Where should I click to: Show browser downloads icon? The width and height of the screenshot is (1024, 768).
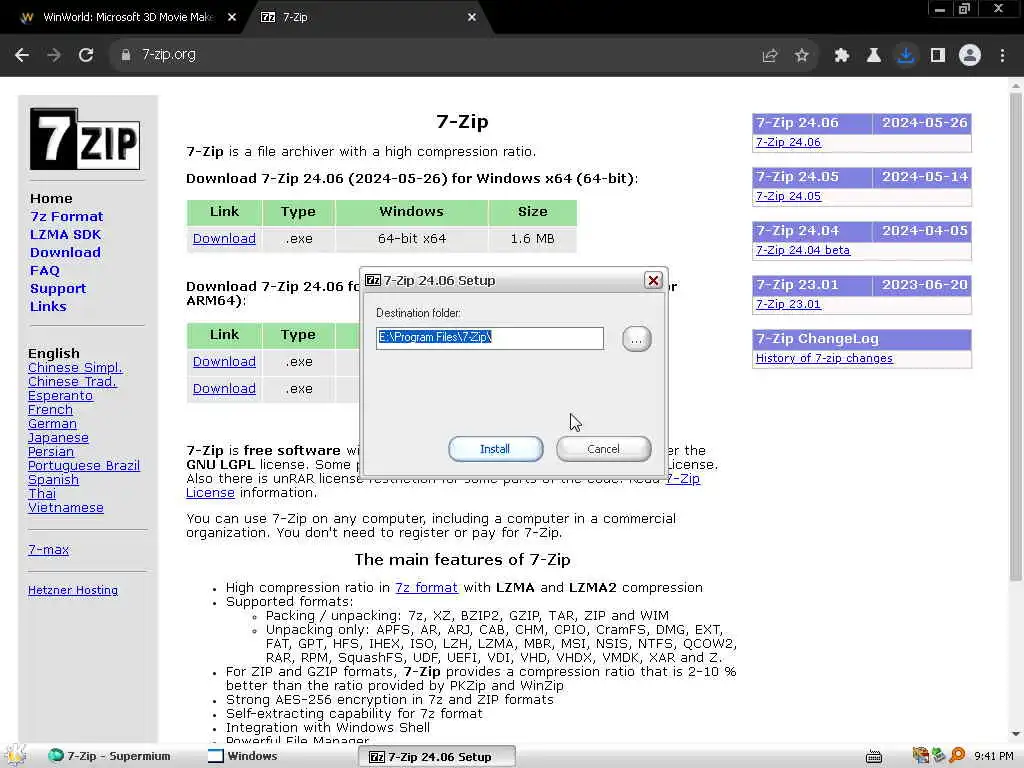pyautogui.click(x=905, y=56)
